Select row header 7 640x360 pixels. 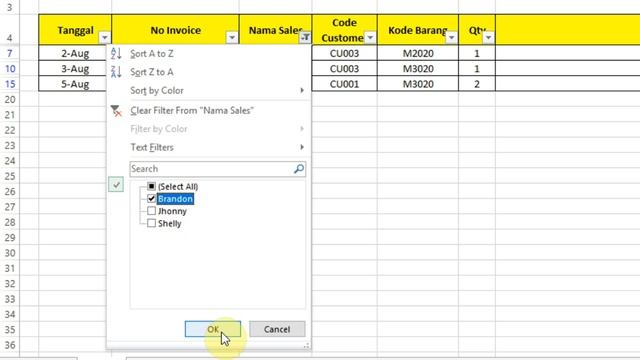[9, 53]
